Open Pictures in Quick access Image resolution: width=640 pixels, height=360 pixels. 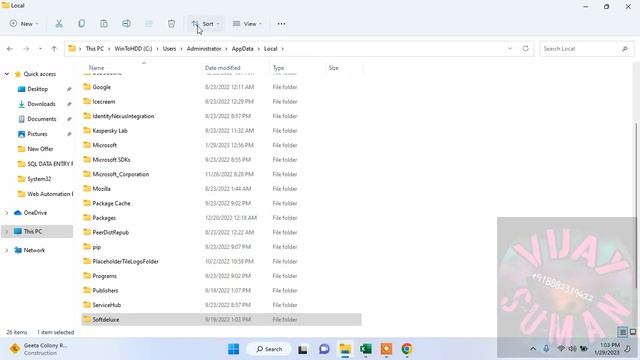37,134
